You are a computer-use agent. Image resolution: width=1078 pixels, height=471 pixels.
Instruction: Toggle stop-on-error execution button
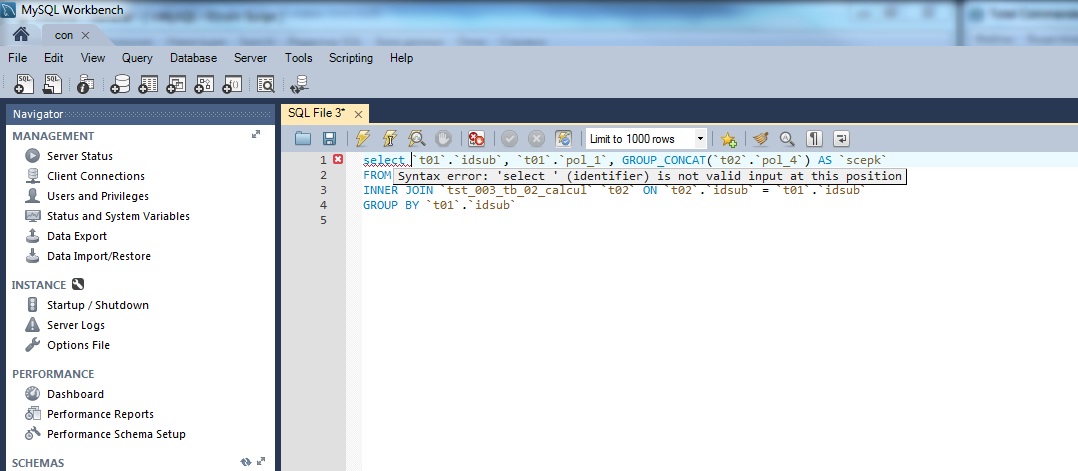[x=477, y=139]
